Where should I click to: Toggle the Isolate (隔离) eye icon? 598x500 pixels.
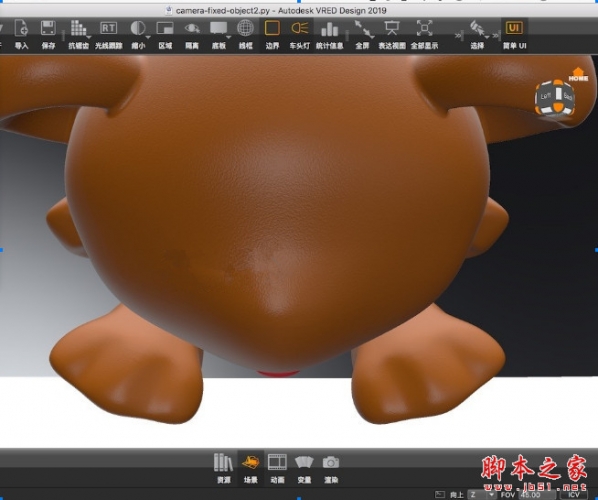192,28
